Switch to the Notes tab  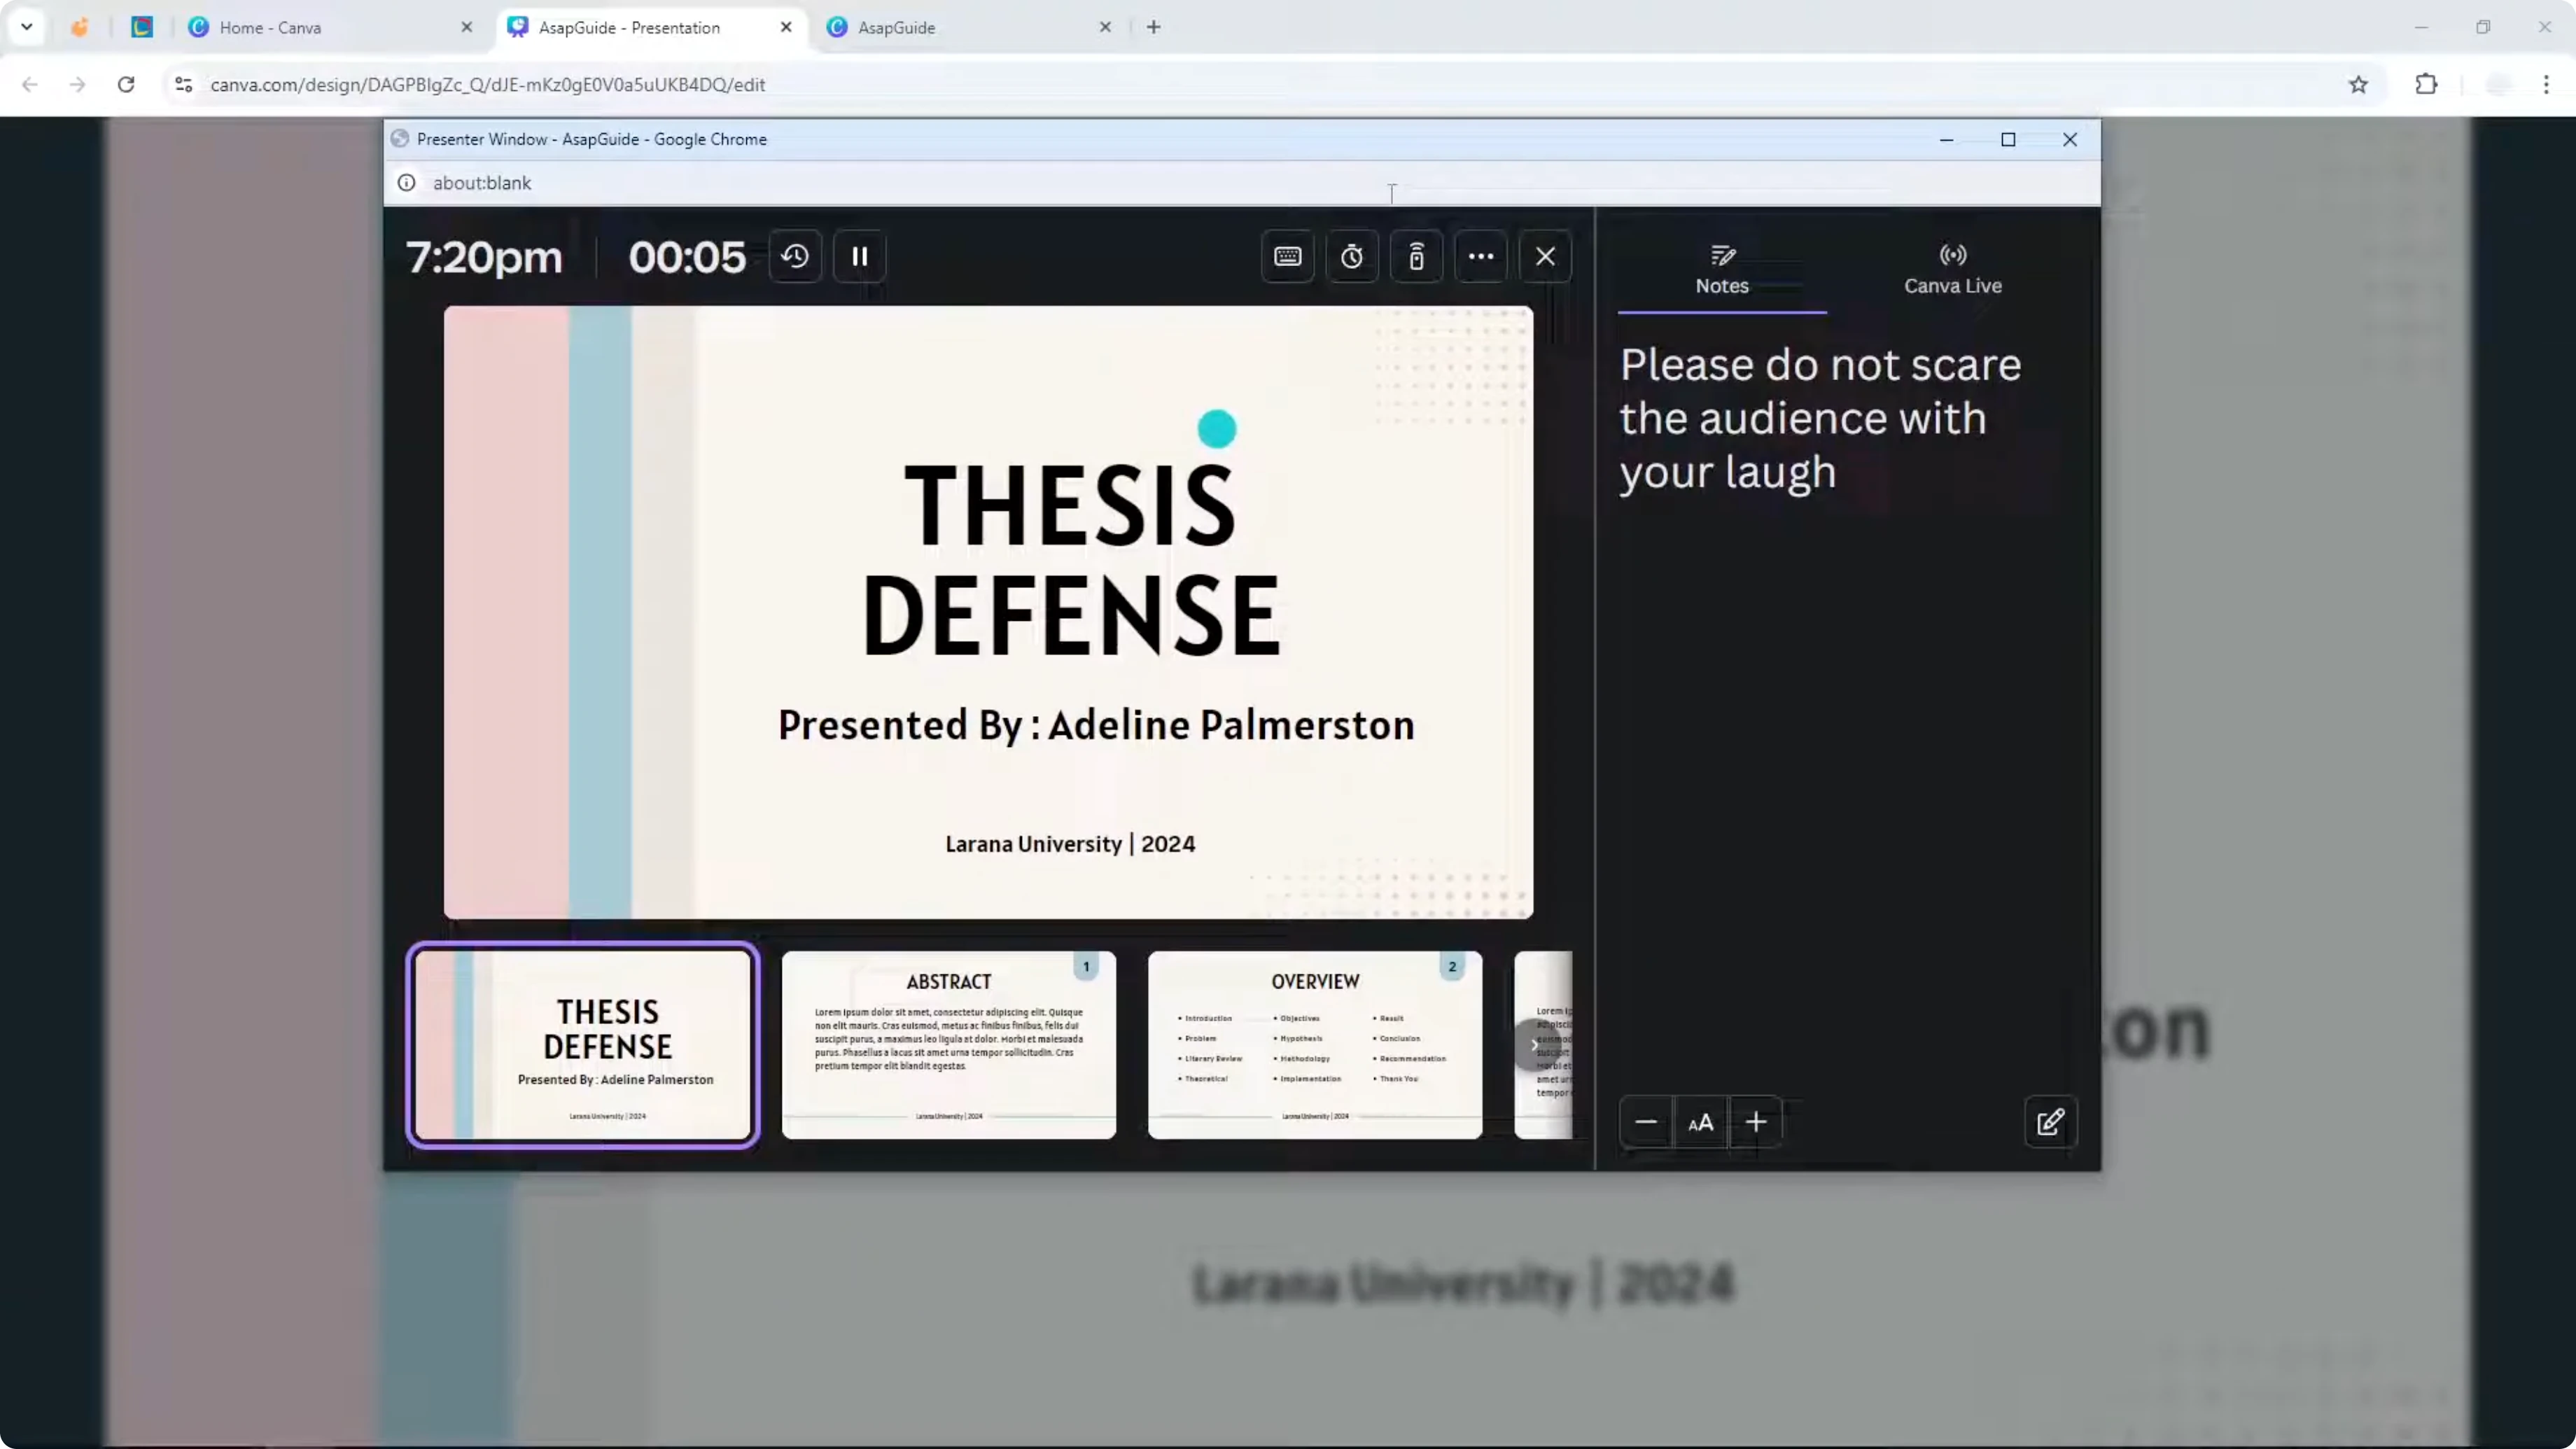1722,270
